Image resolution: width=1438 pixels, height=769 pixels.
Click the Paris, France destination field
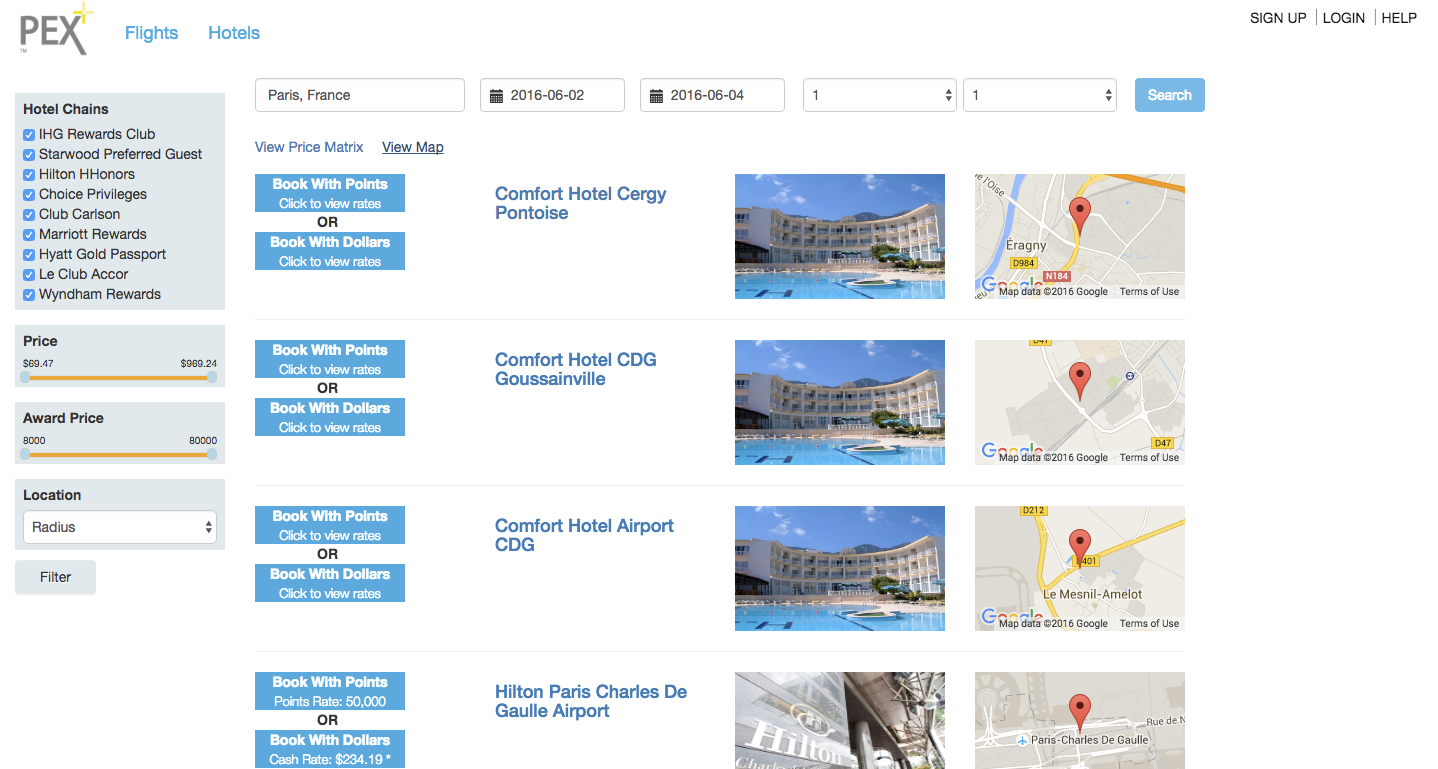[x=360, y=95]
